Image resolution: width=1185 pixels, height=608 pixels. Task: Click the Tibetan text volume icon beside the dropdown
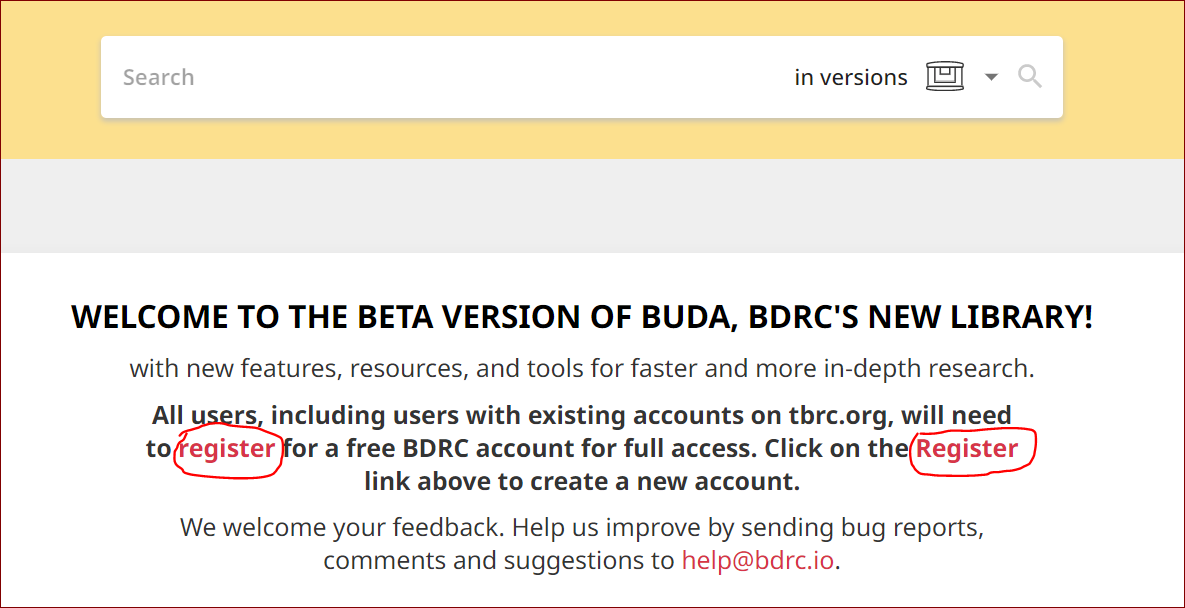(x=945, y=76)
